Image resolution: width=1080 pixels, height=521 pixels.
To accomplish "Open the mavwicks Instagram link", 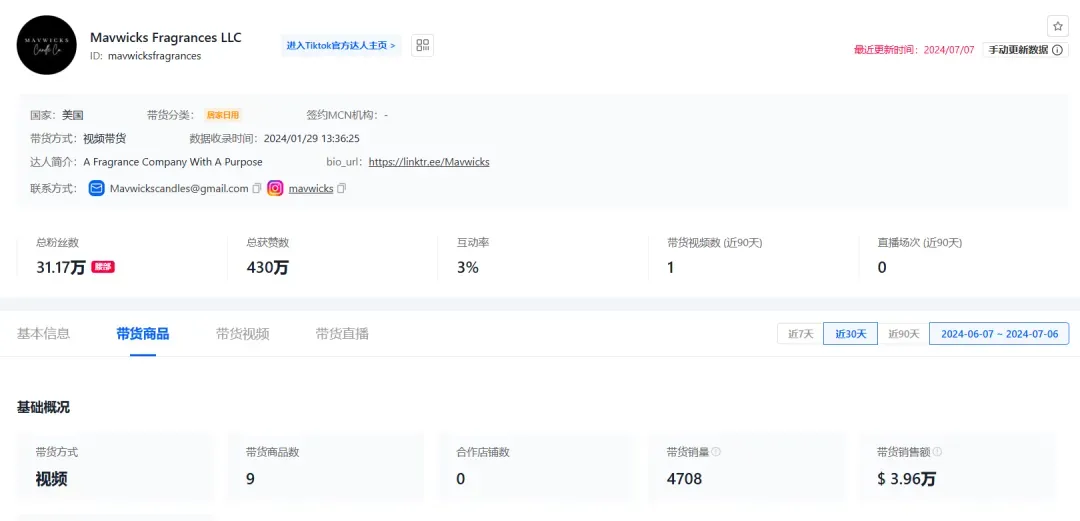I will (x=311, y=188).
